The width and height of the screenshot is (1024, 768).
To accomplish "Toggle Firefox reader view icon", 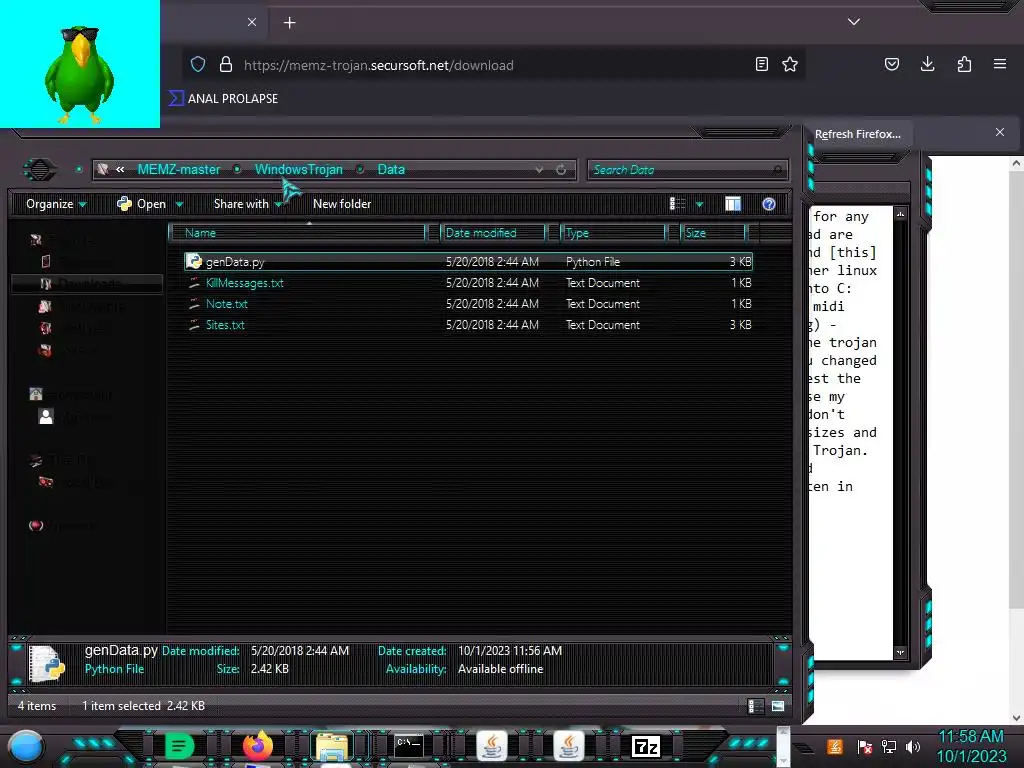I will 761,64.
